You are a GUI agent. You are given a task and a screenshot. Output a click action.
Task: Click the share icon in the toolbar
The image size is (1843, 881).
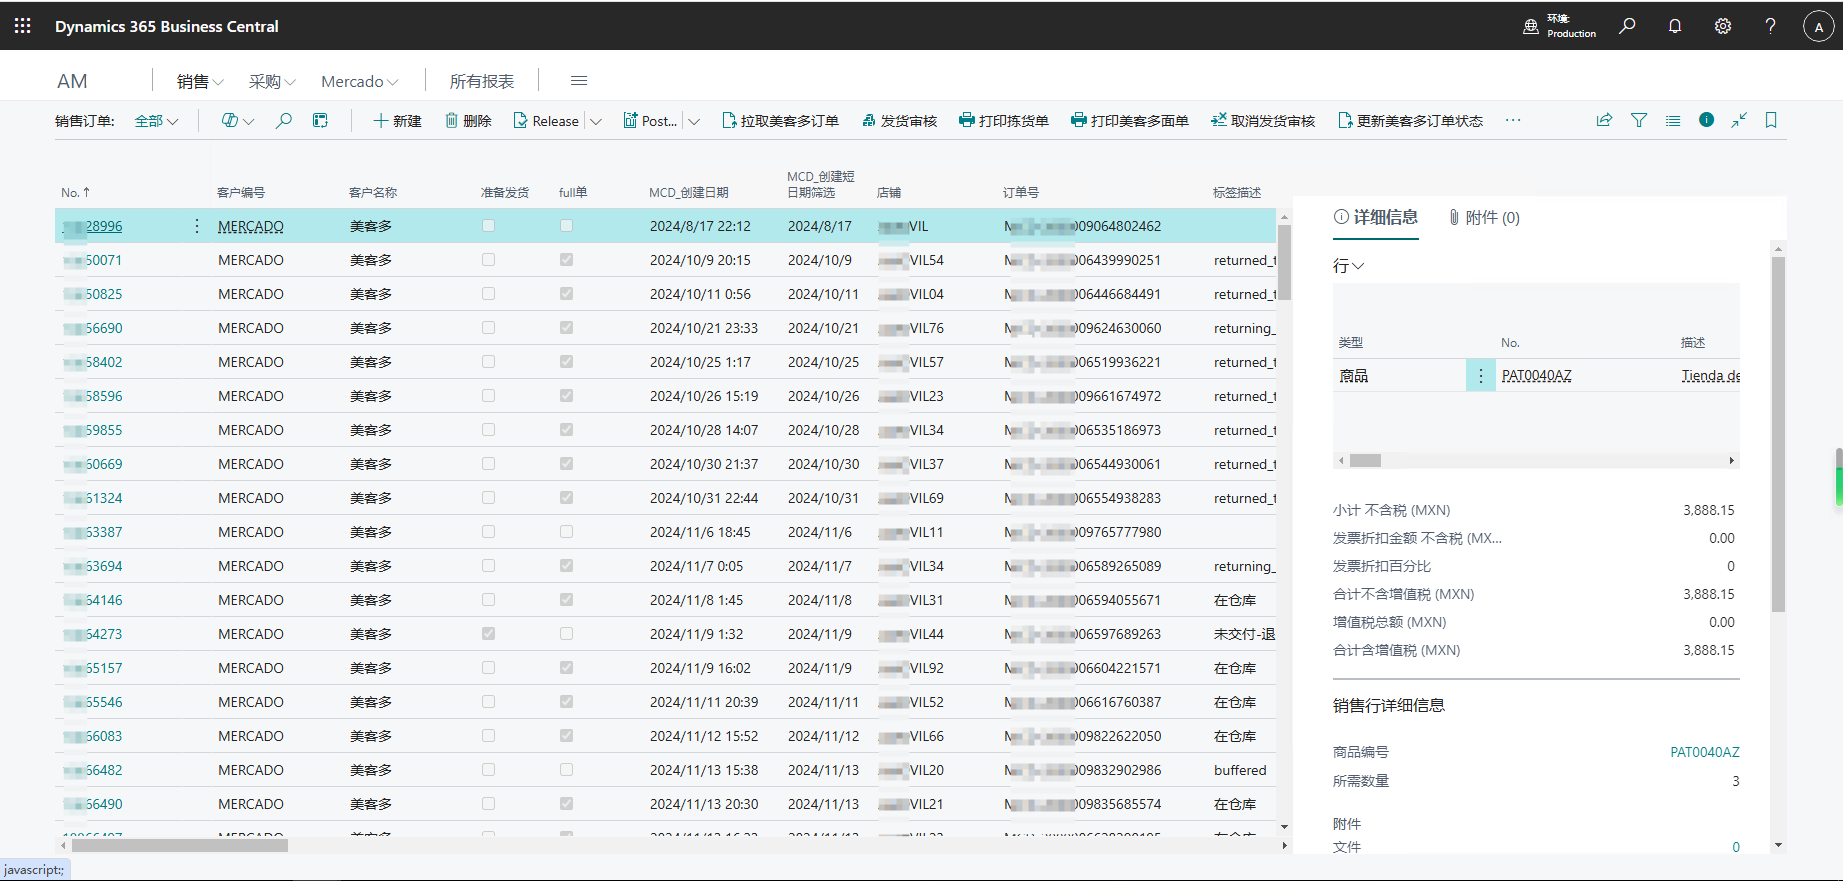(1604, 120)
